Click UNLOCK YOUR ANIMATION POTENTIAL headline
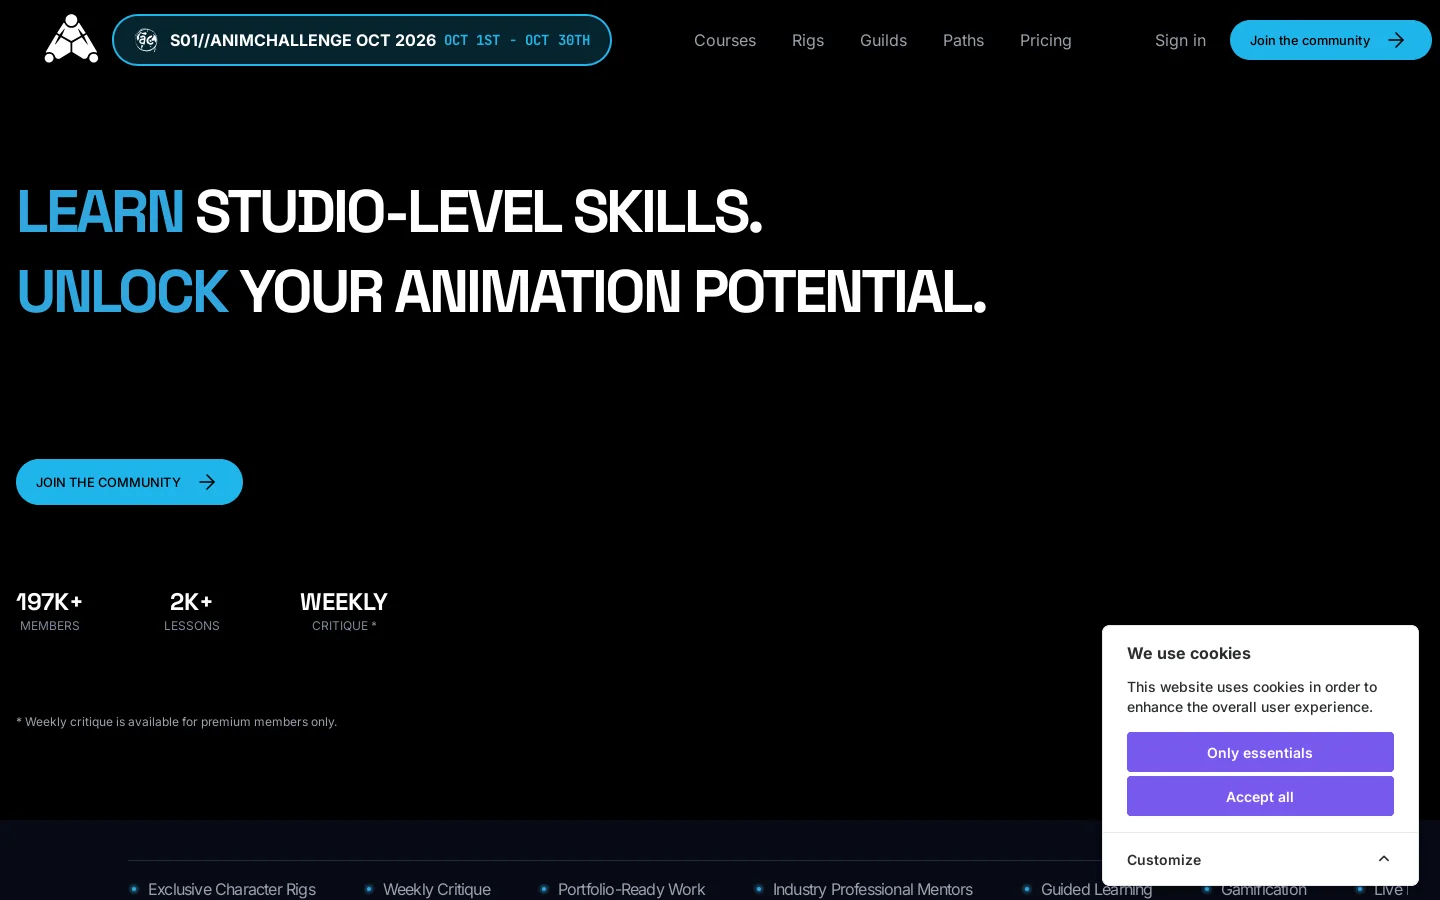This screenshot has width=1440, height=900. point(502,291)
